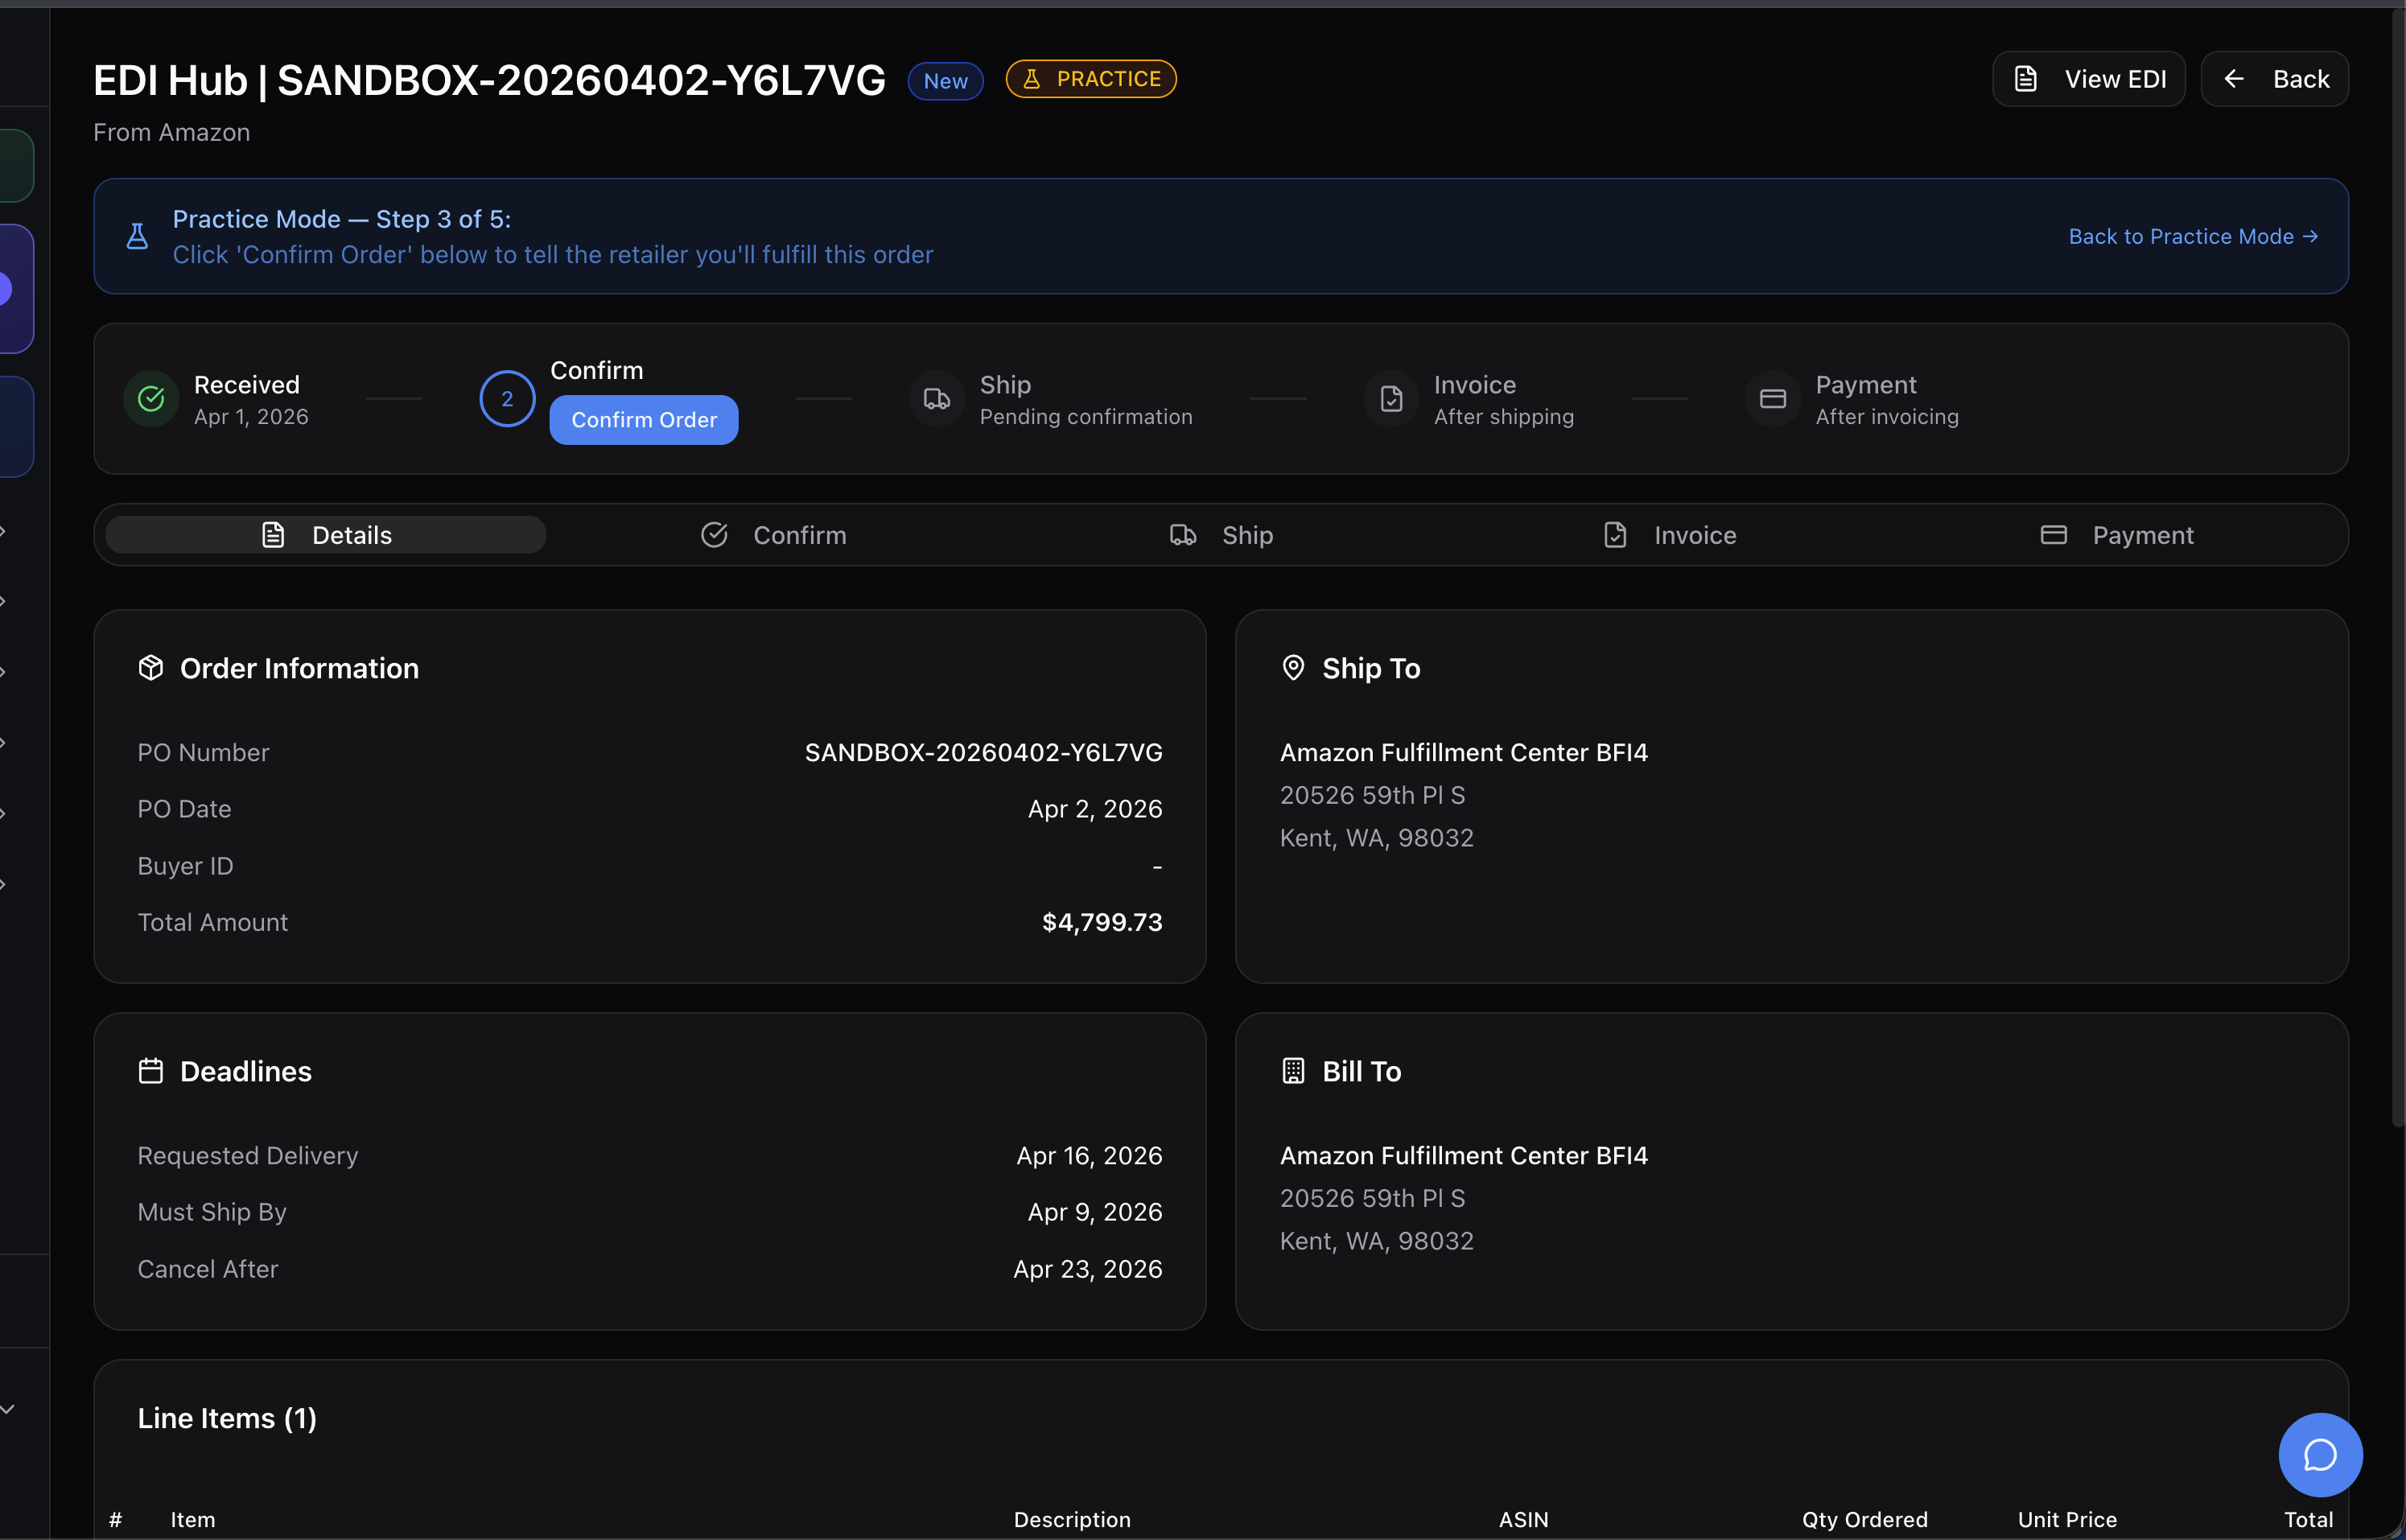Image resolution: width=2406 pixels, height=1540 pixels.
Task: Click the Description column header
Action: tap(1072, 1520)
